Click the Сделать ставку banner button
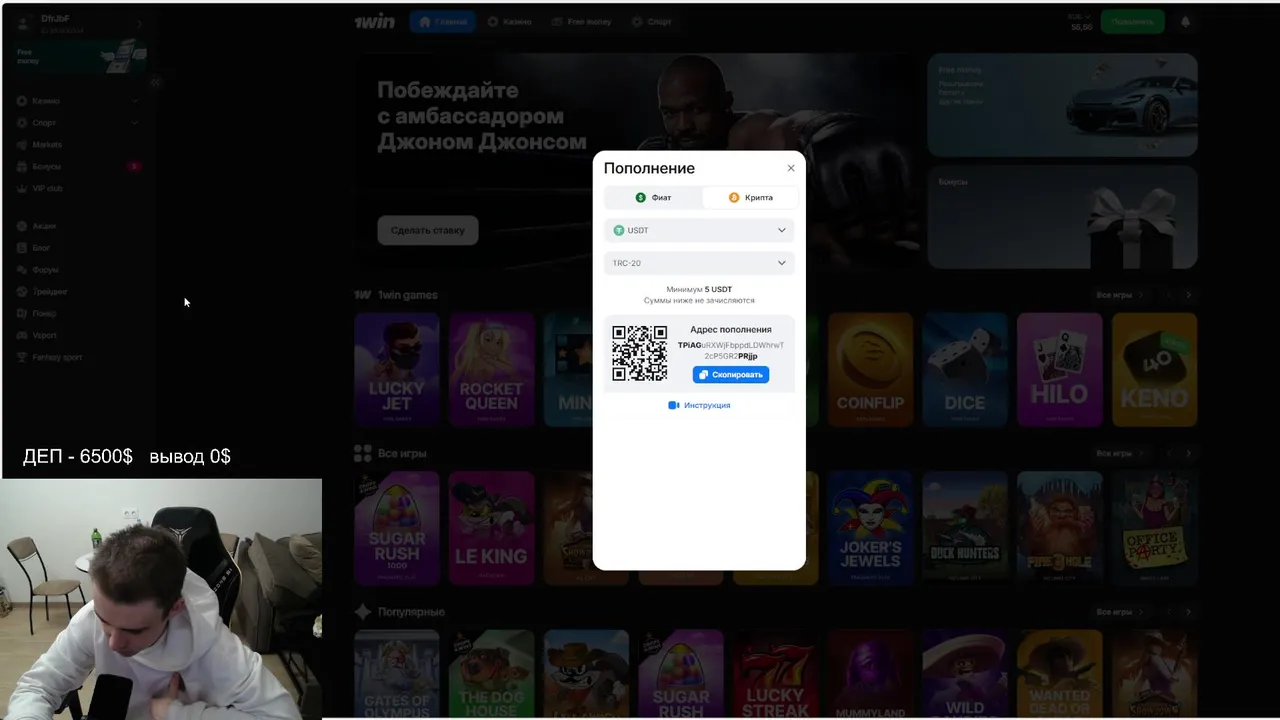Image resolution: width=1280 pixels, height=720 pixels. click(x=428, y=230)
